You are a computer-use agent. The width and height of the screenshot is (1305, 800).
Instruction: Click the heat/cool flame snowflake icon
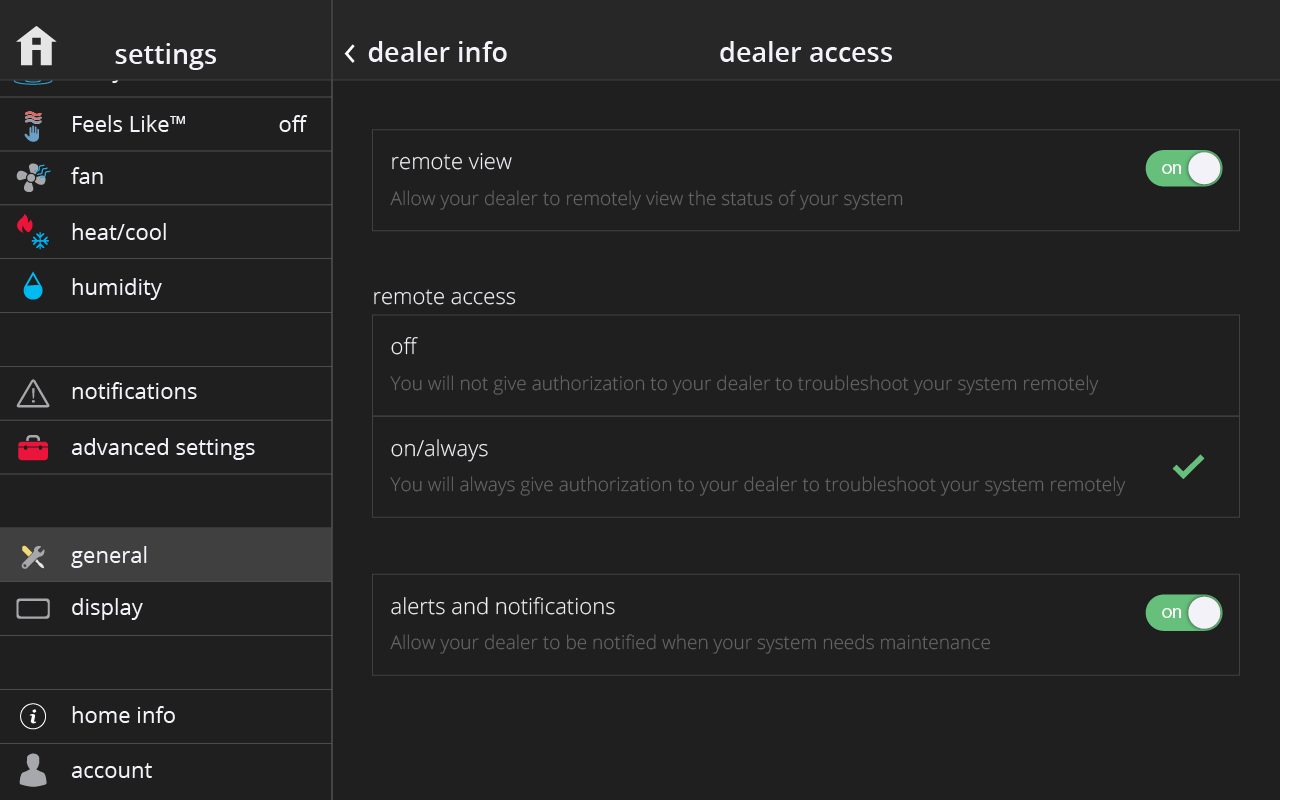pos(33,232)
